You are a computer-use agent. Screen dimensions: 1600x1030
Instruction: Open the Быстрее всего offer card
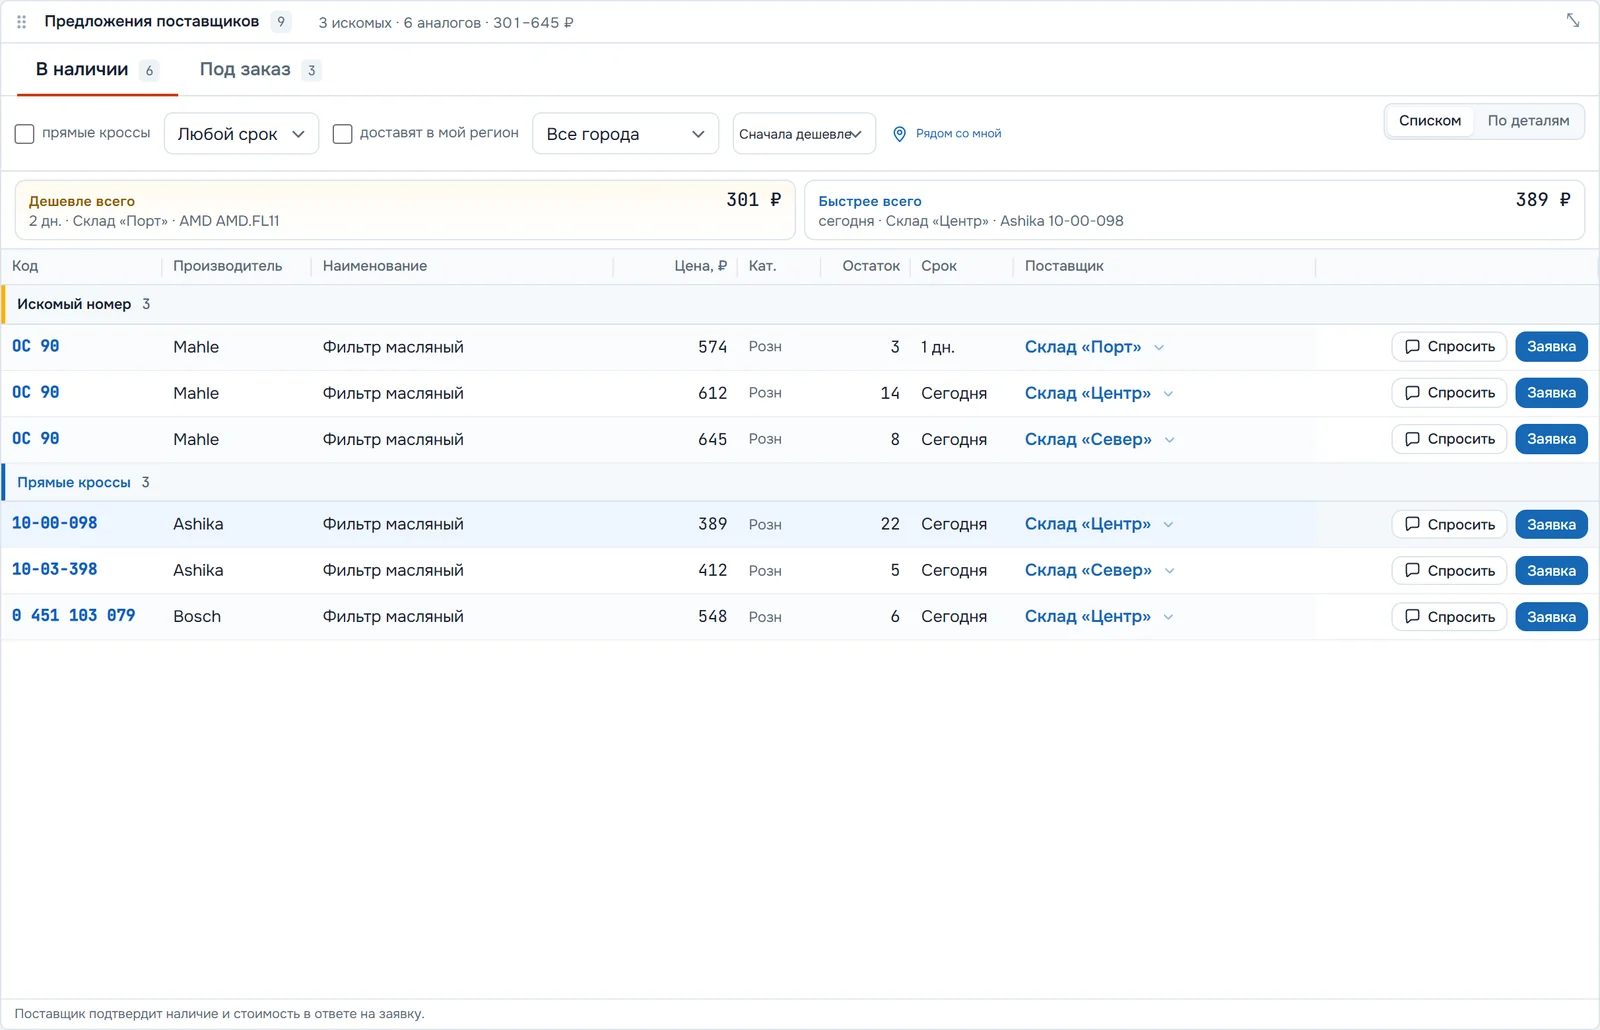coord(1194,210)
